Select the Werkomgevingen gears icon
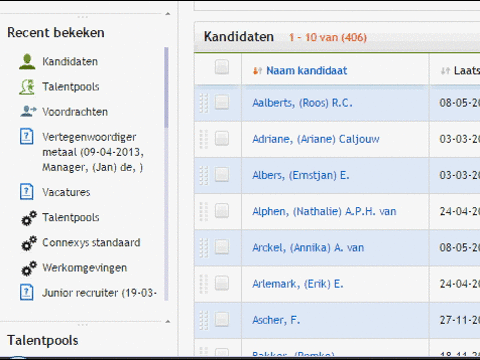Image resolution: width=480 pixels, height=360 pixels. point(29,268)
